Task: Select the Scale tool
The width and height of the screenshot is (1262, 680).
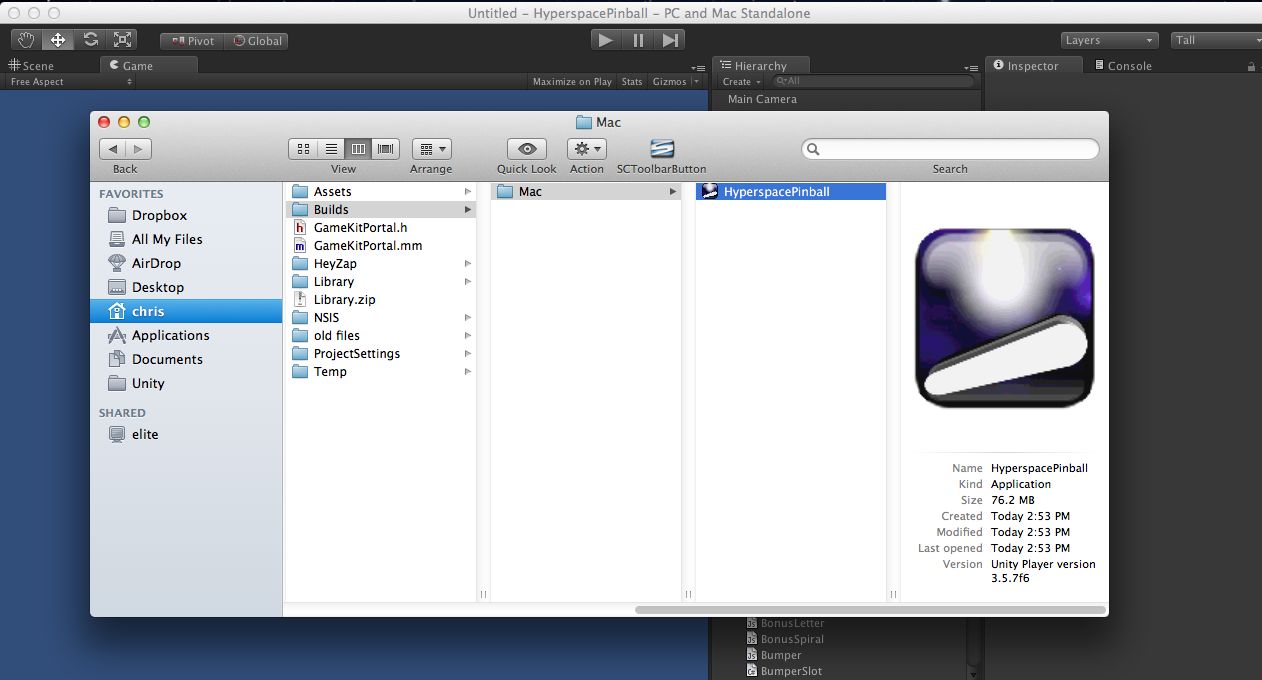Action: click(x=123, y=39)
